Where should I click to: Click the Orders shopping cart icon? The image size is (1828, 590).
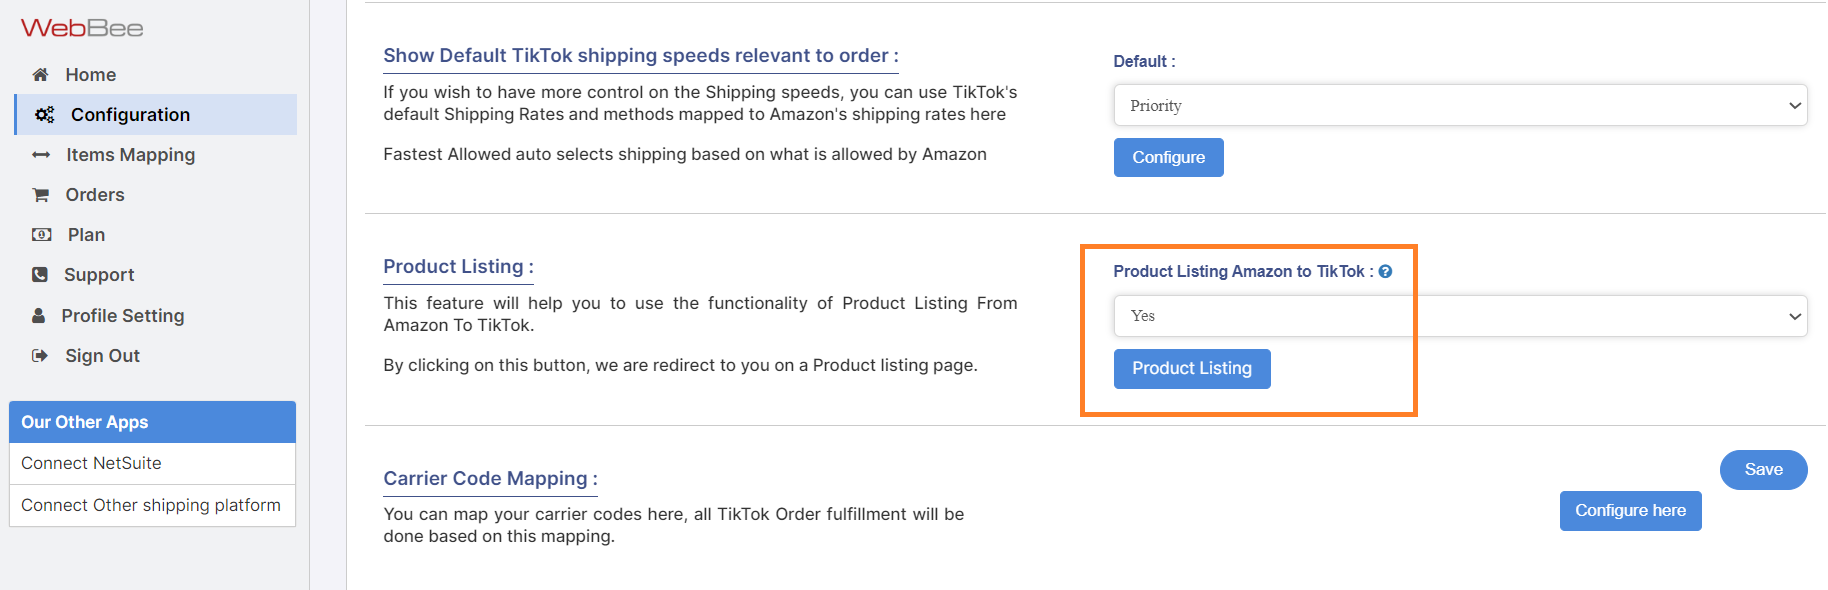(41, 195)
